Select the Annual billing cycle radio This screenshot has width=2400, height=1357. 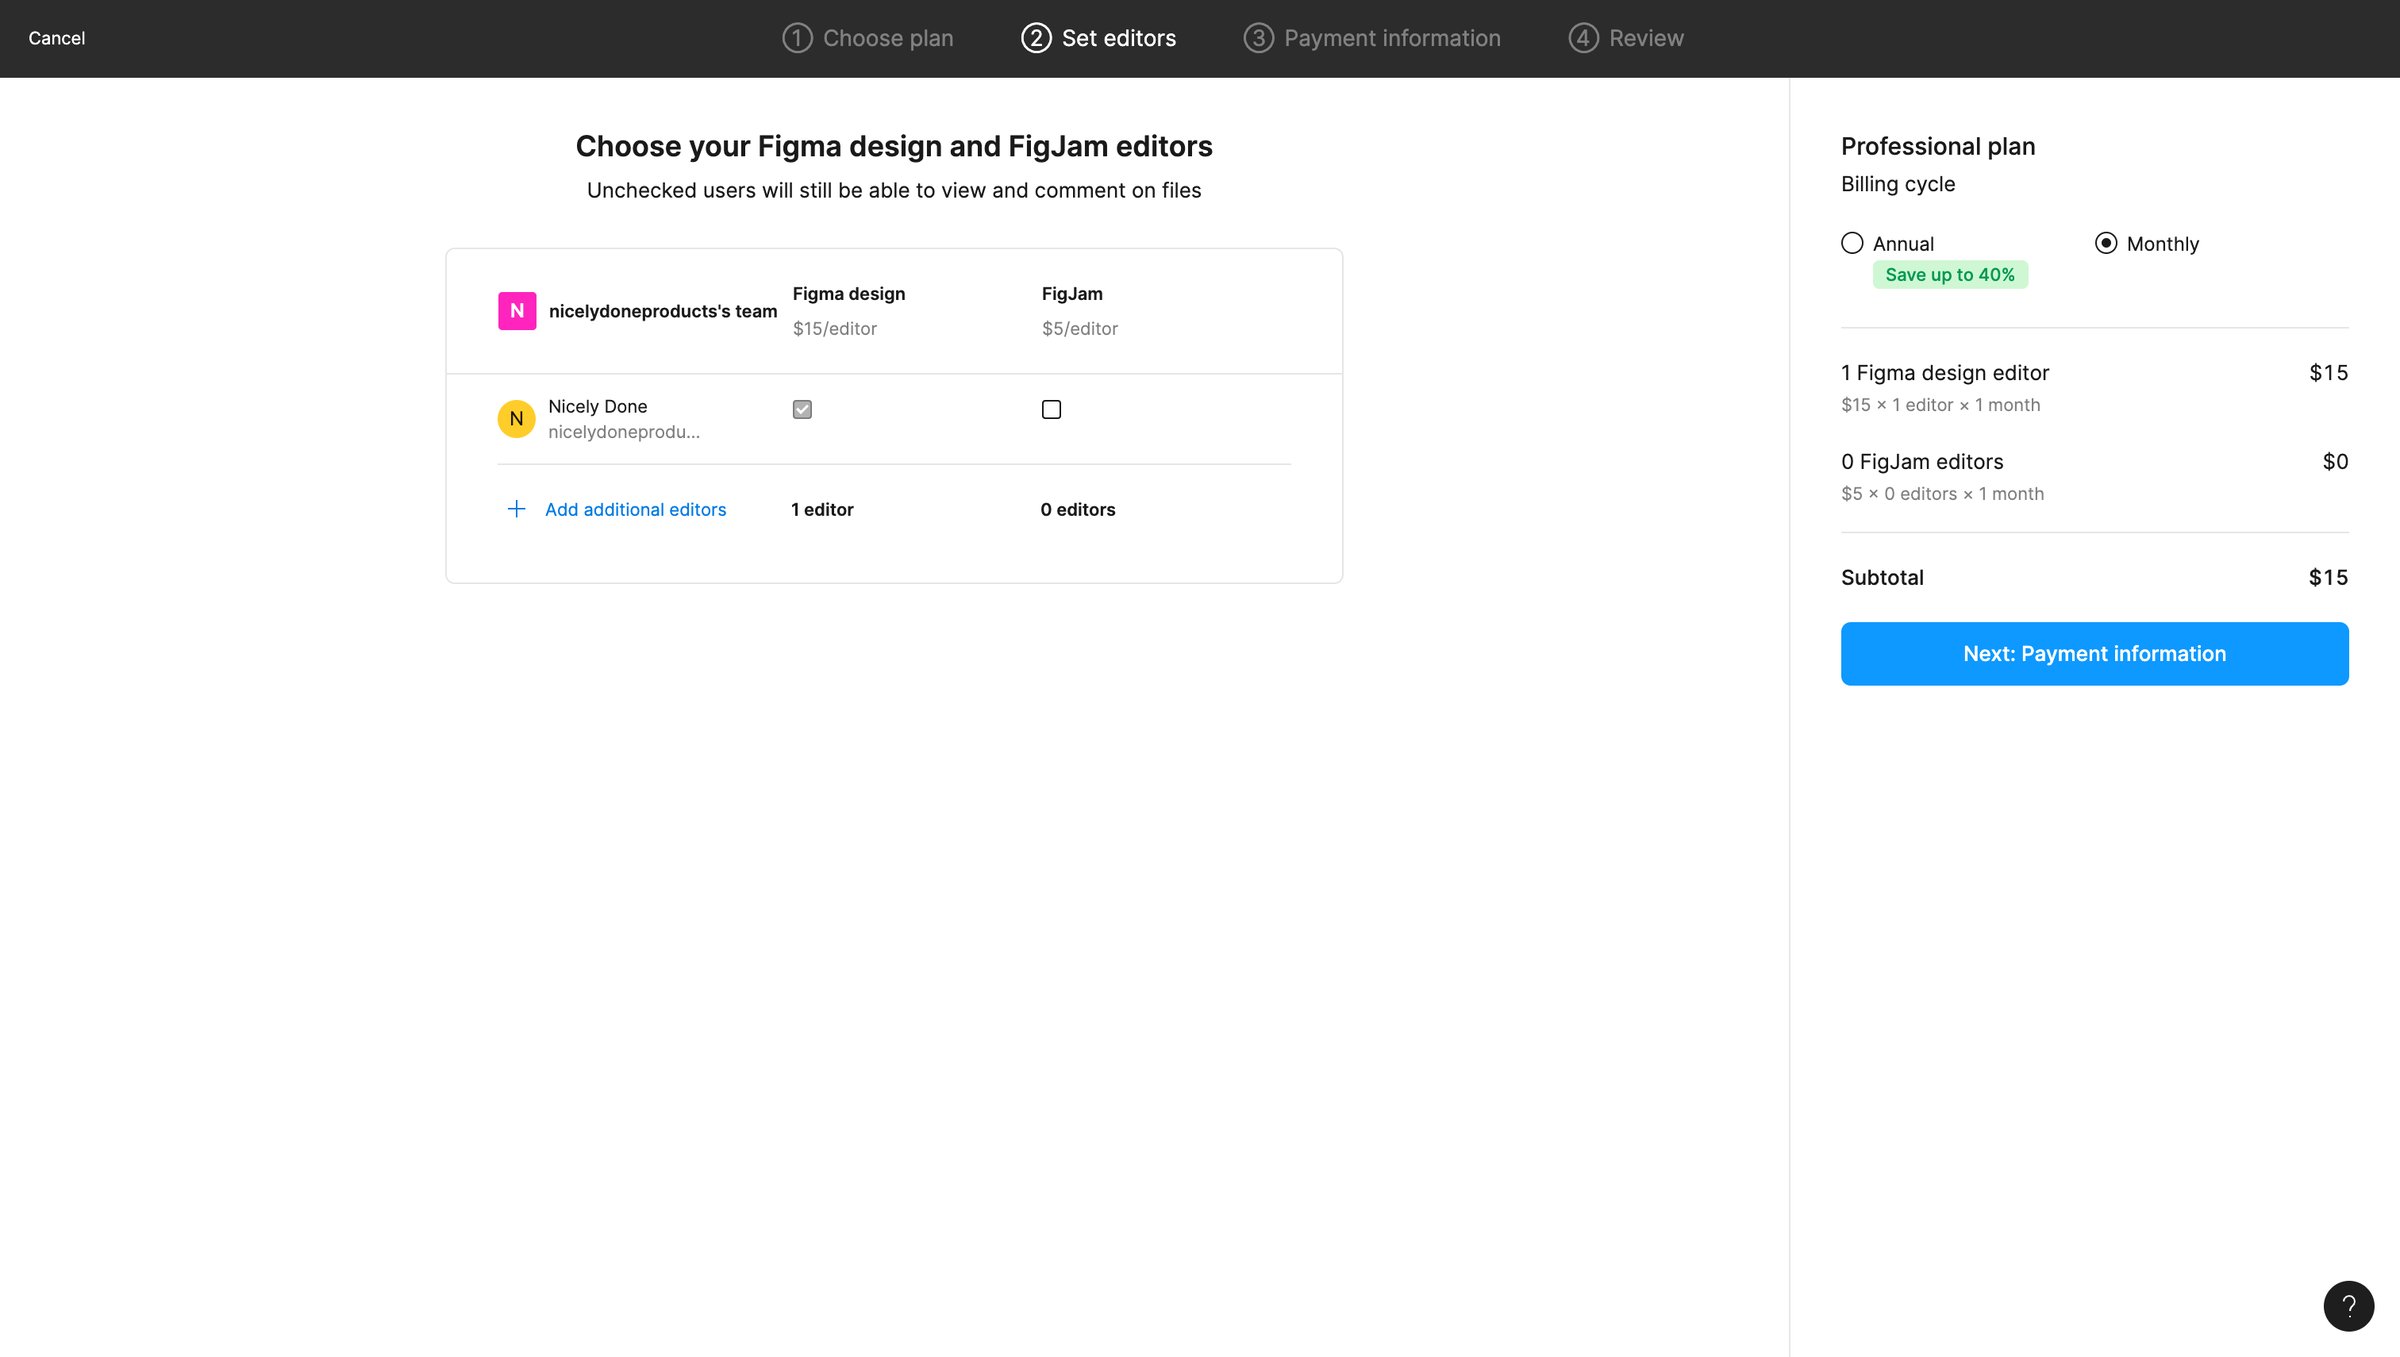pyautogui.click(x=1852, y=243)
